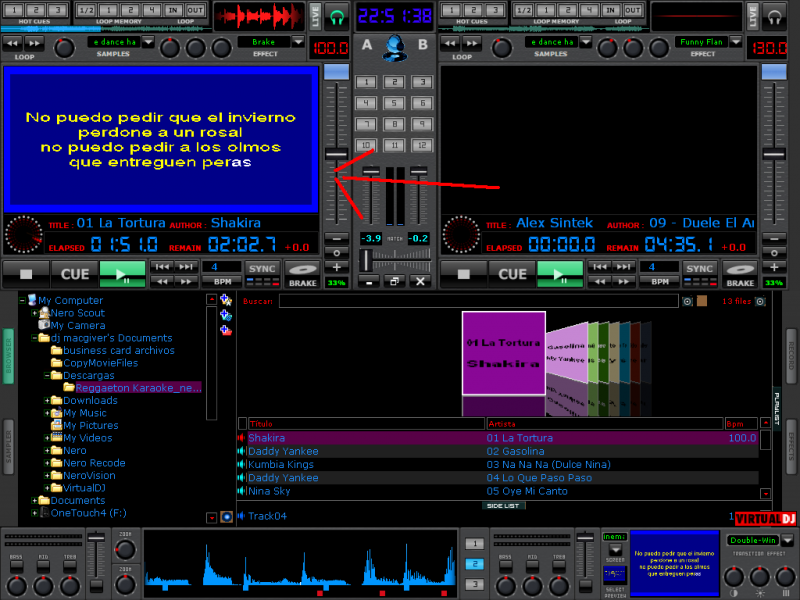Click deck B loop double arrow
The height and width of the screenshot is (600, 800).
click(472, 43)
